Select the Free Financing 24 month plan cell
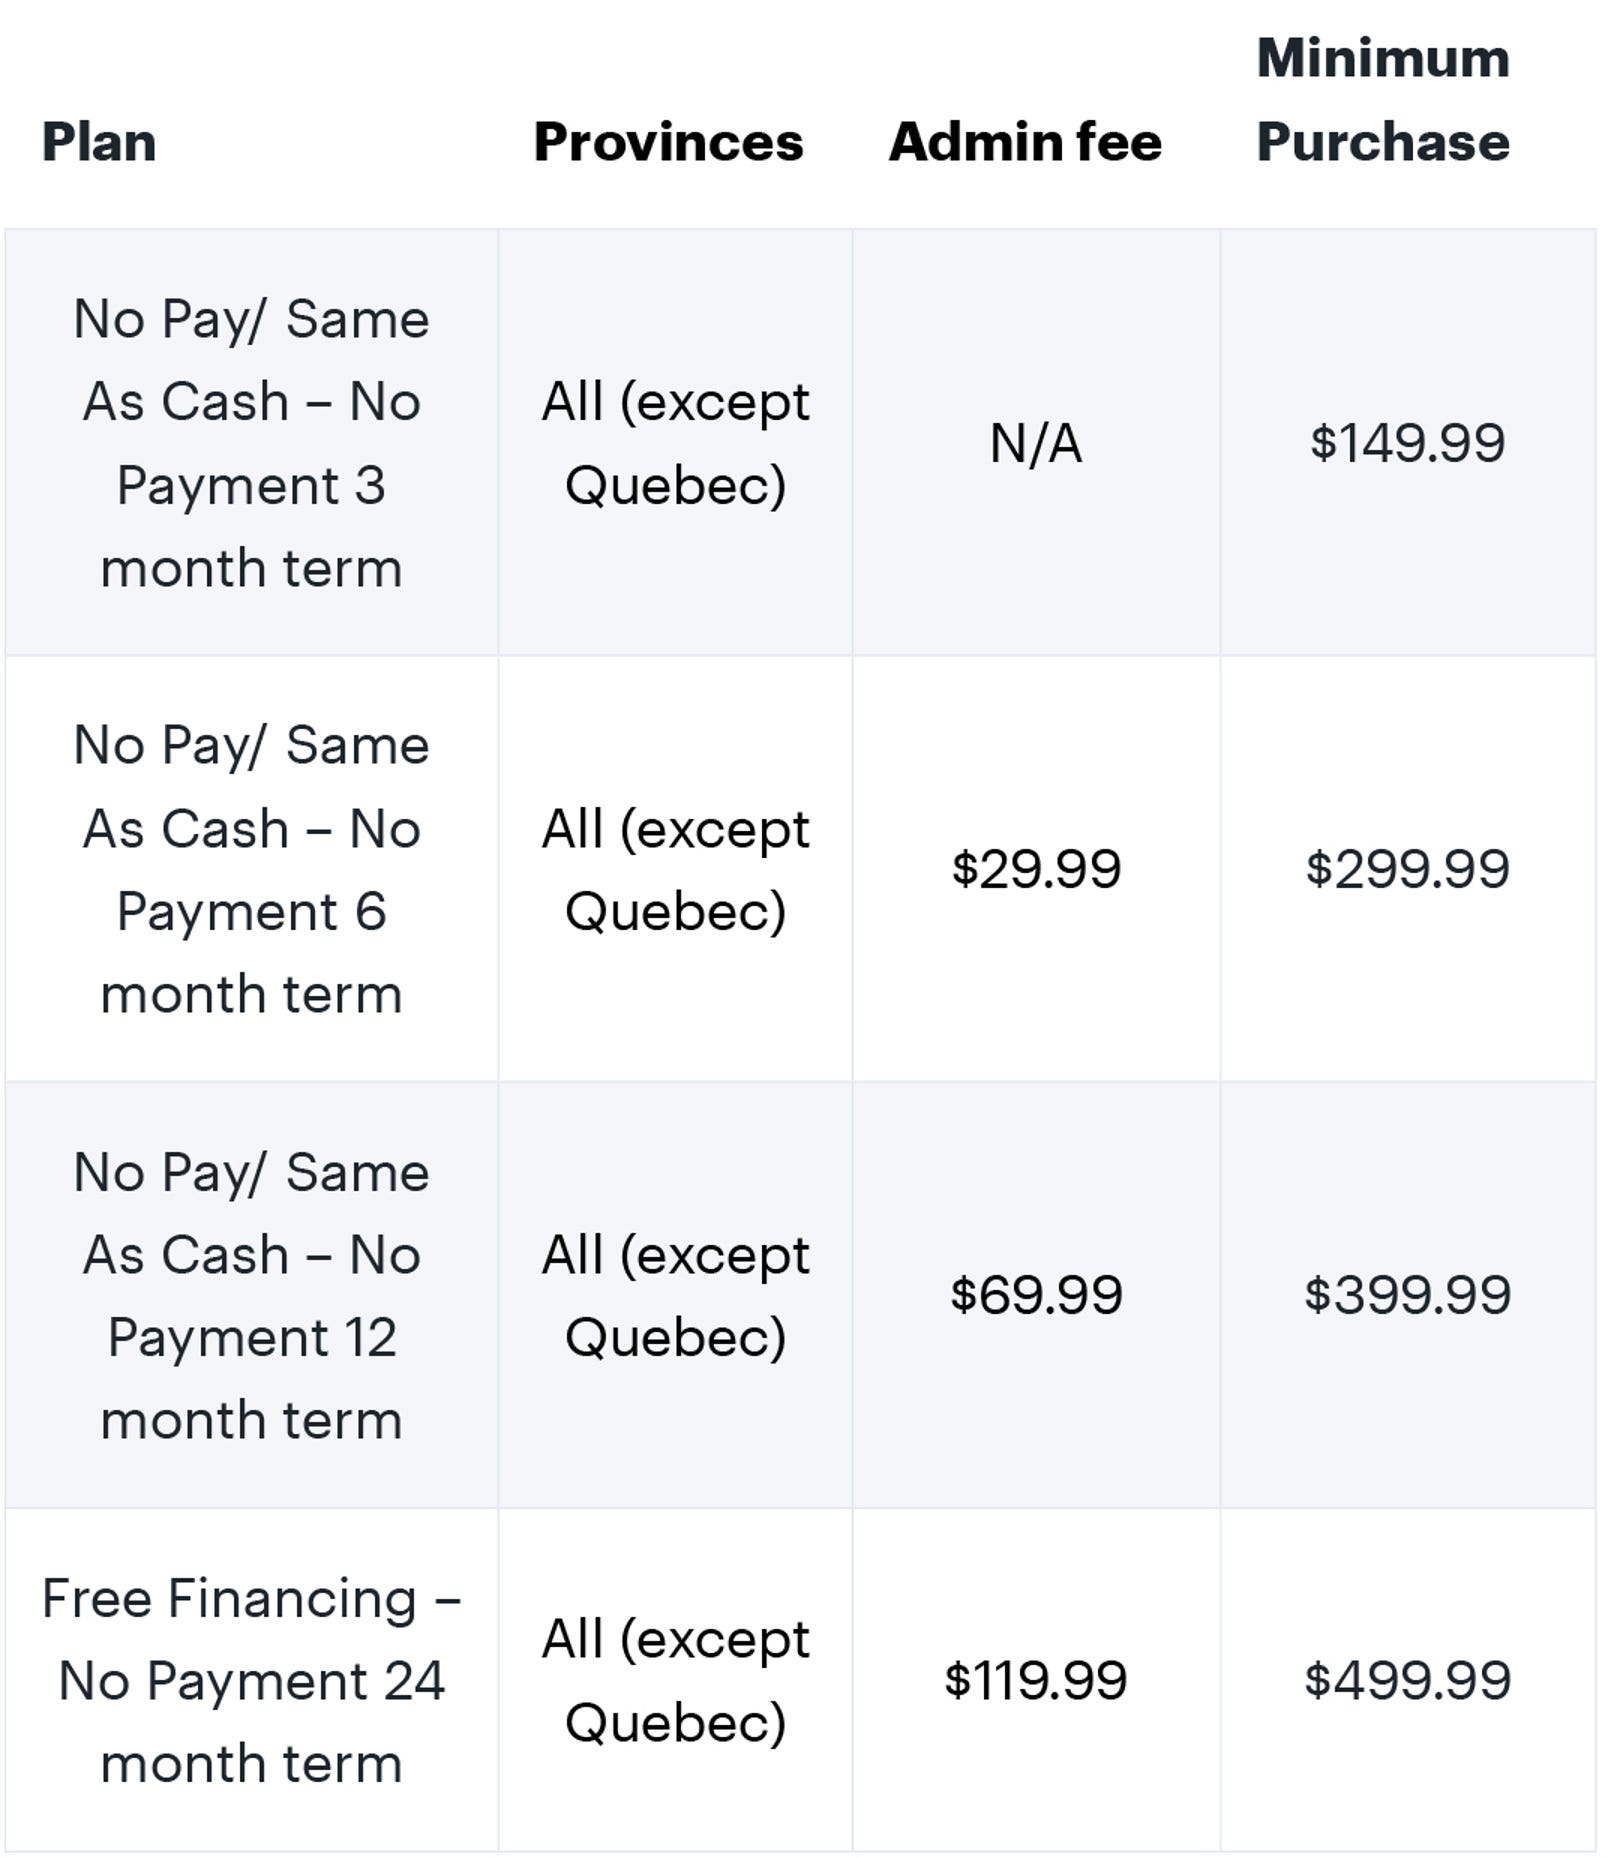Viewport: 1617px width, 1857px height. coord(252,1680)
